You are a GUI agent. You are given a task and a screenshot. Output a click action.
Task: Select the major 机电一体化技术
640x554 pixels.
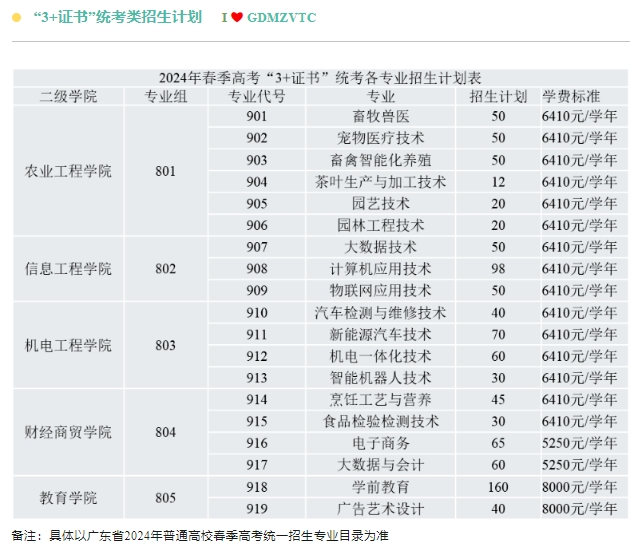[381, 356]
